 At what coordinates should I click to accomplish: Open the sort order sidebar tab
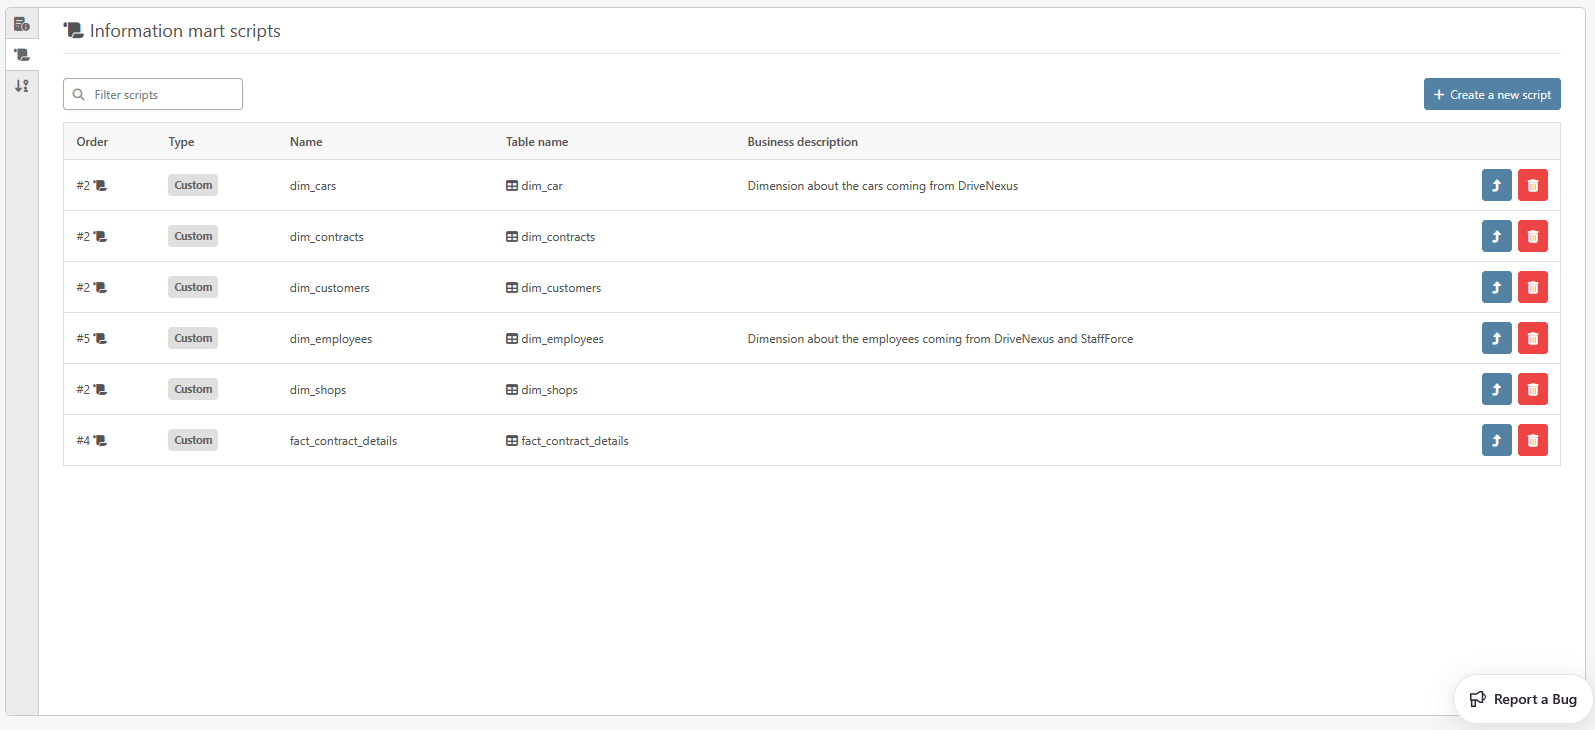[21, 86]
